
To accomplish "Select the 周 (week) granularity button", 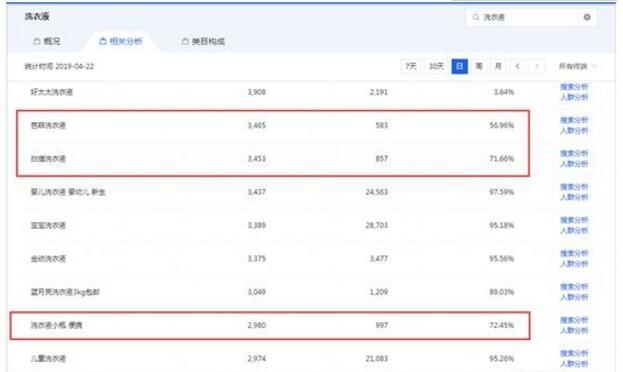I will [x=479, y=66].
